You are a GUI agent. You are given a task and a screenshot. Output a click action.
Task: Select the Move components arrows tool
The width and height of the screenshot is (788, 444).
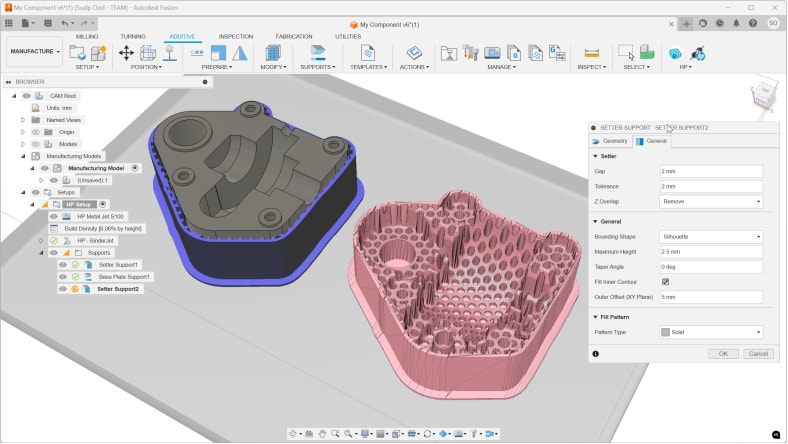click(x=126, y=53)
